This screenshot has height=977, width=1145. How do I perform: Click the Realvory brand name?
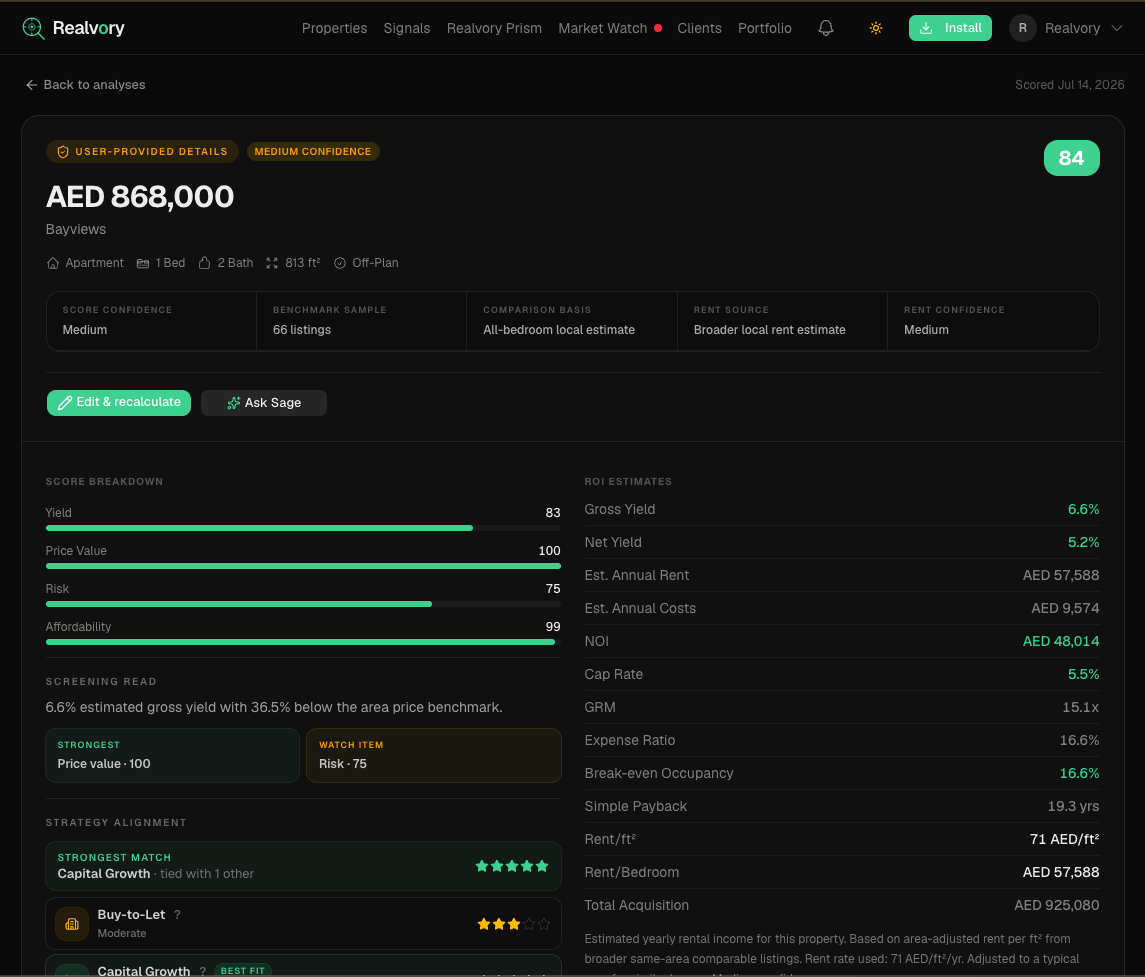(88, 28)
